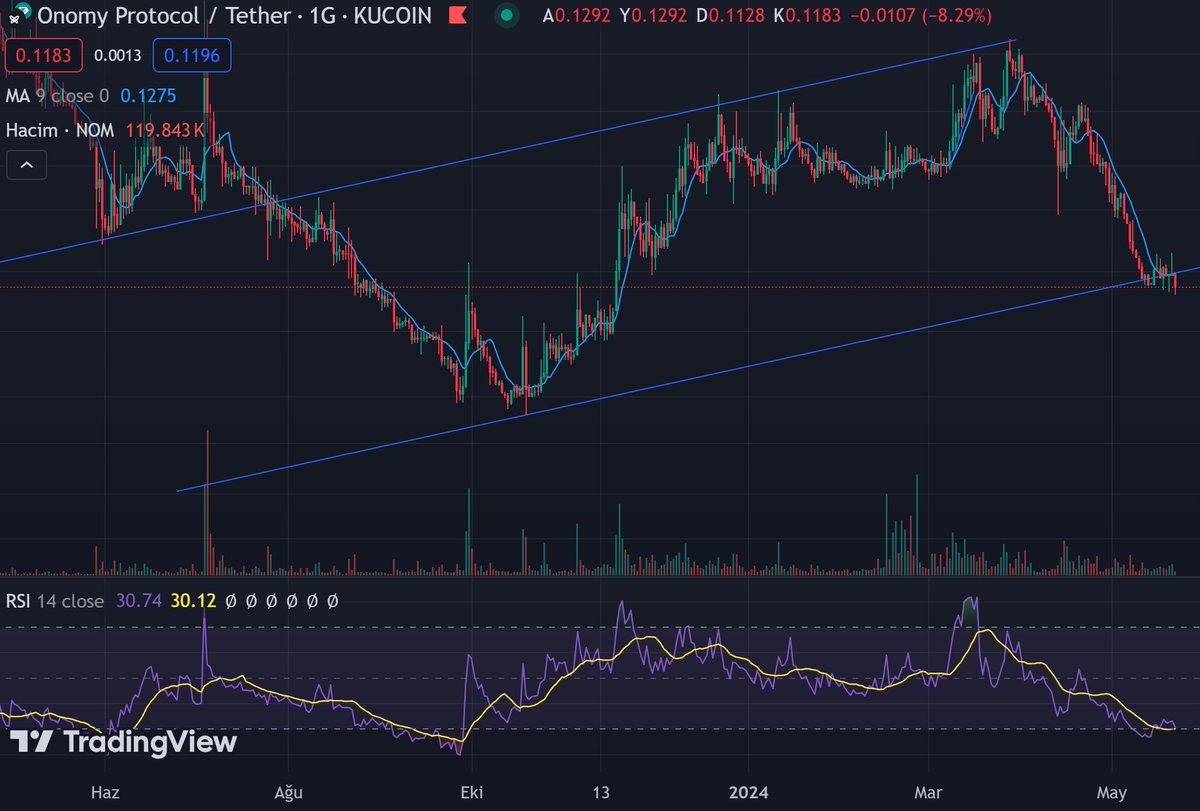Open the TradingView logo link

pyautogui.click(x=124, y=742)
